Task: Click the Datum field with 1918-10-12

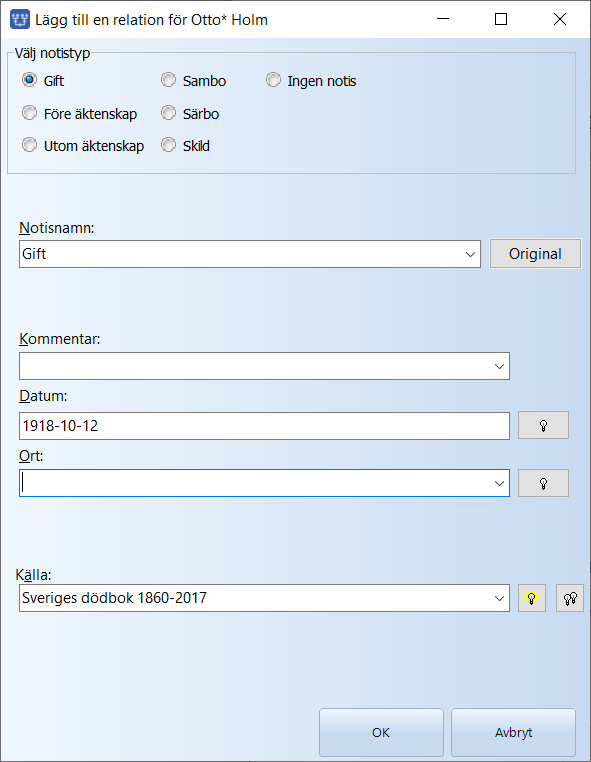Action: pyautogui.click(x=264, y=426)
